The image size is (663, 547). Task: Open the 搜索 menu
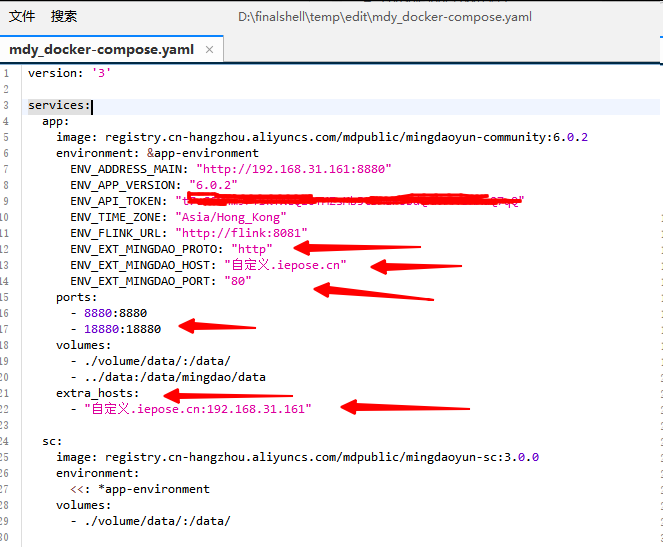click(x=64, y=16)
